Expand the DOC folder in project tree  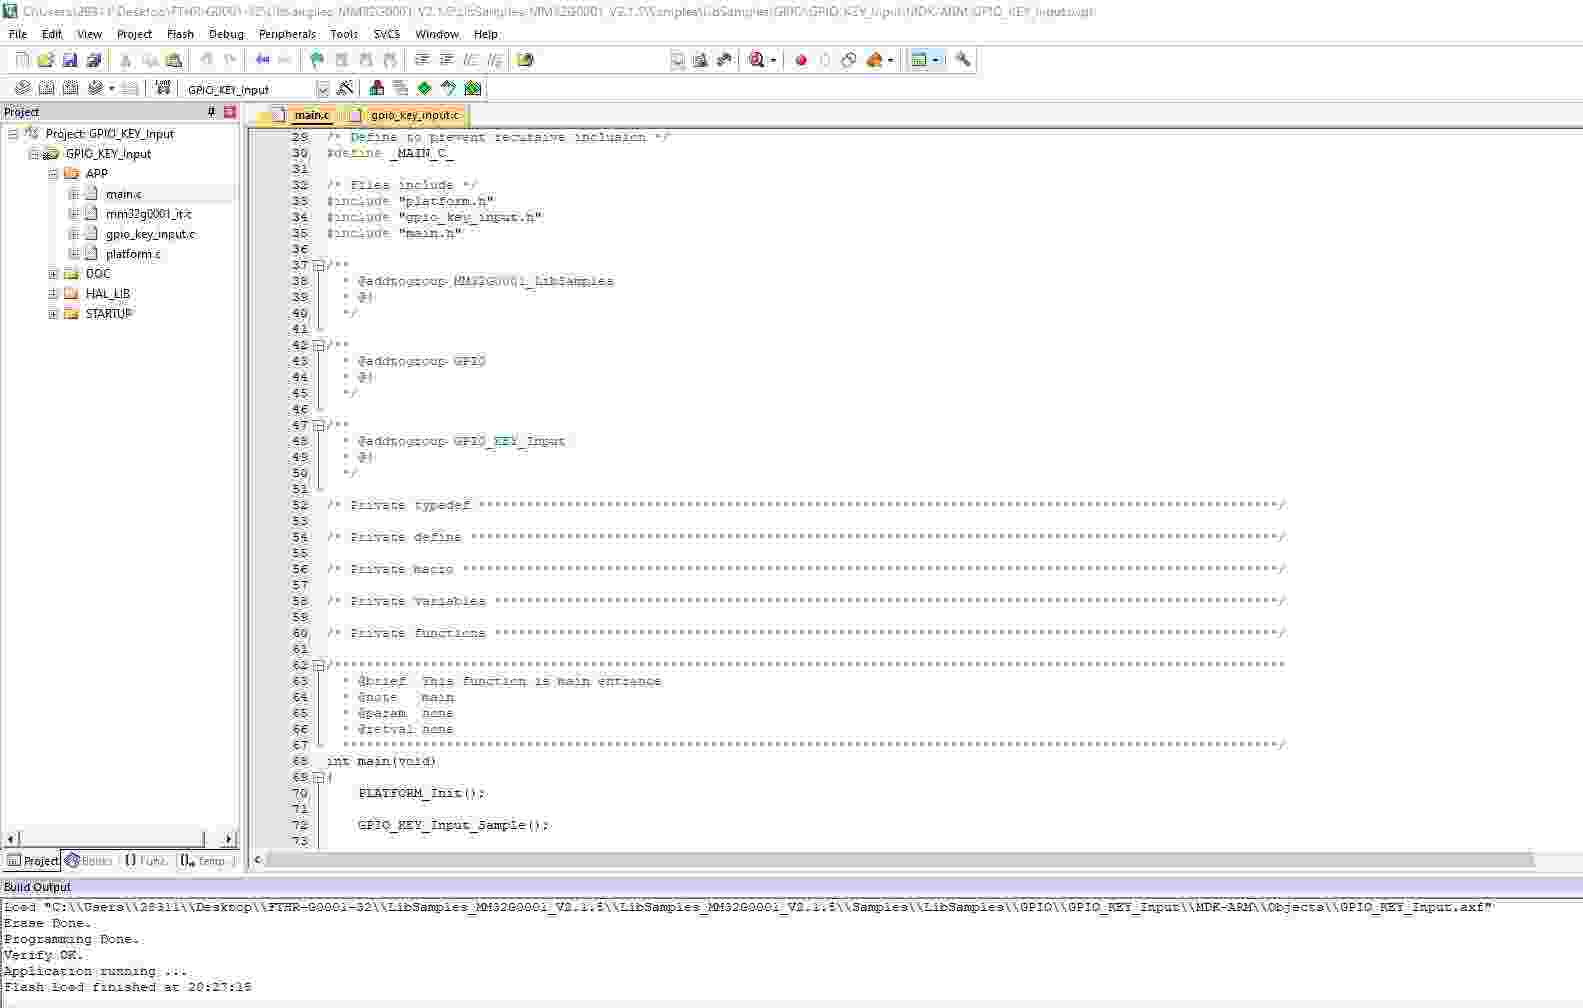click(x=53, y=274)
